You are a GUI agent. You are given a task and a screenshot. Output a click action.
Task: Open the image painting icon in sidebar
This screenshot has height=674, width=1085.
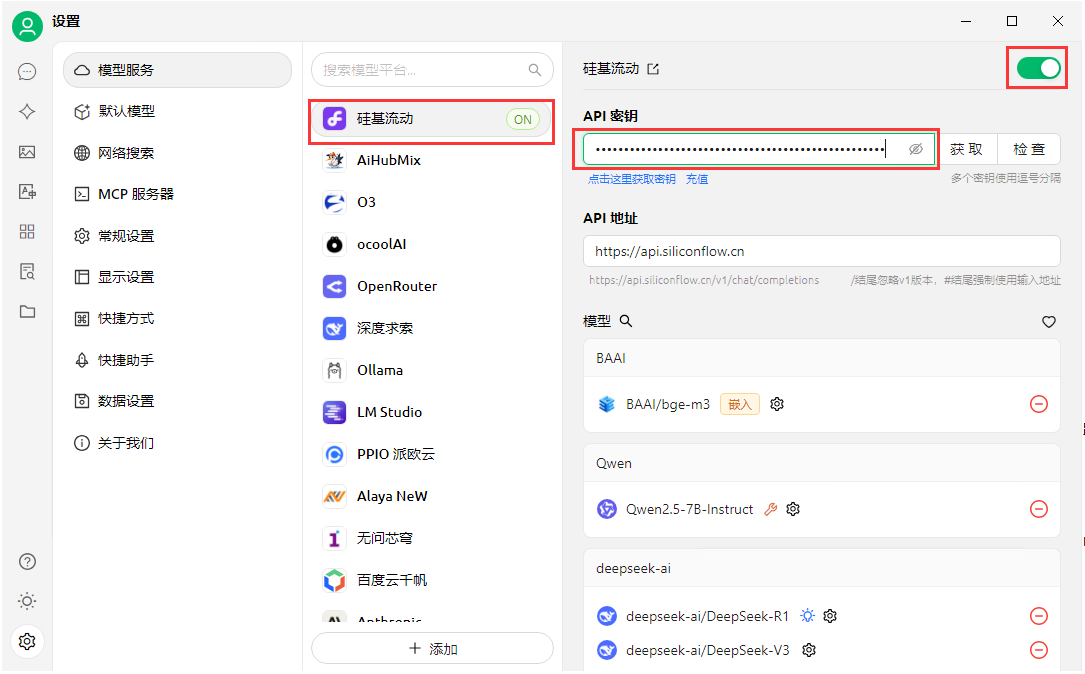[27, 152]
